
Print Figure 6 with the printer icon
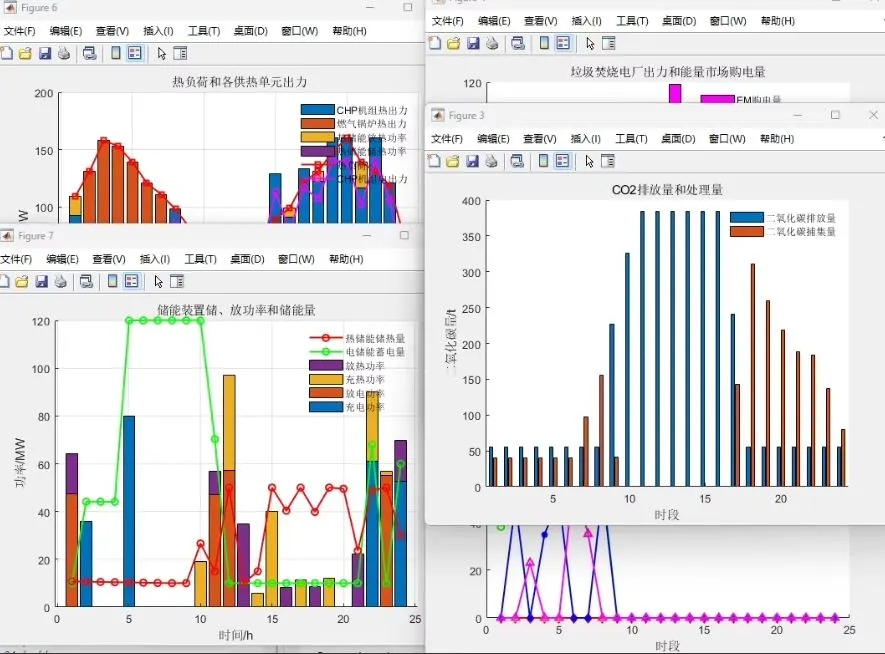coord(64,54)
